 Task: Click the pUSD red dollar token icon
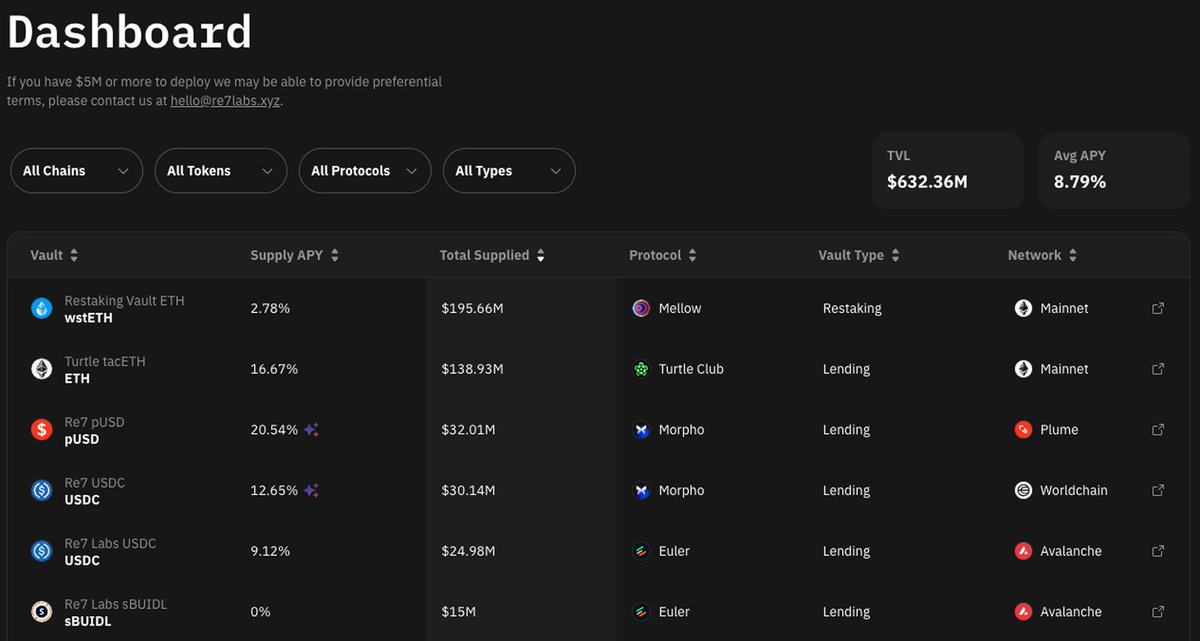[x=41, y=430]
